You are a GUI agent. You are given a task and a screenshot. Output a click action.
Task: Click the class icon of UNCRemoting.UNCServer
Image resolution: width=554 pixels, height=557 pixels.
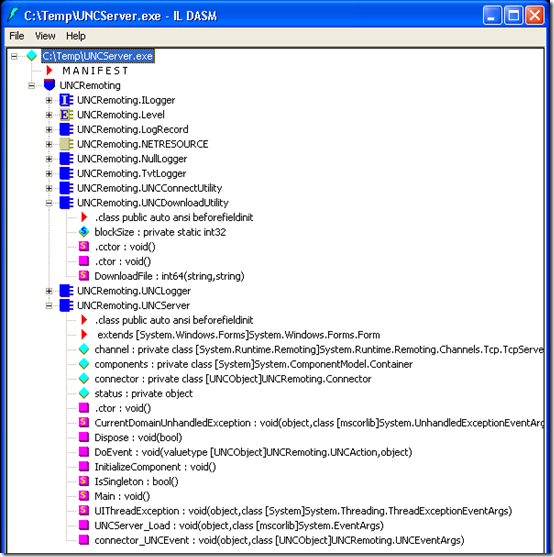tap(66, 305)
